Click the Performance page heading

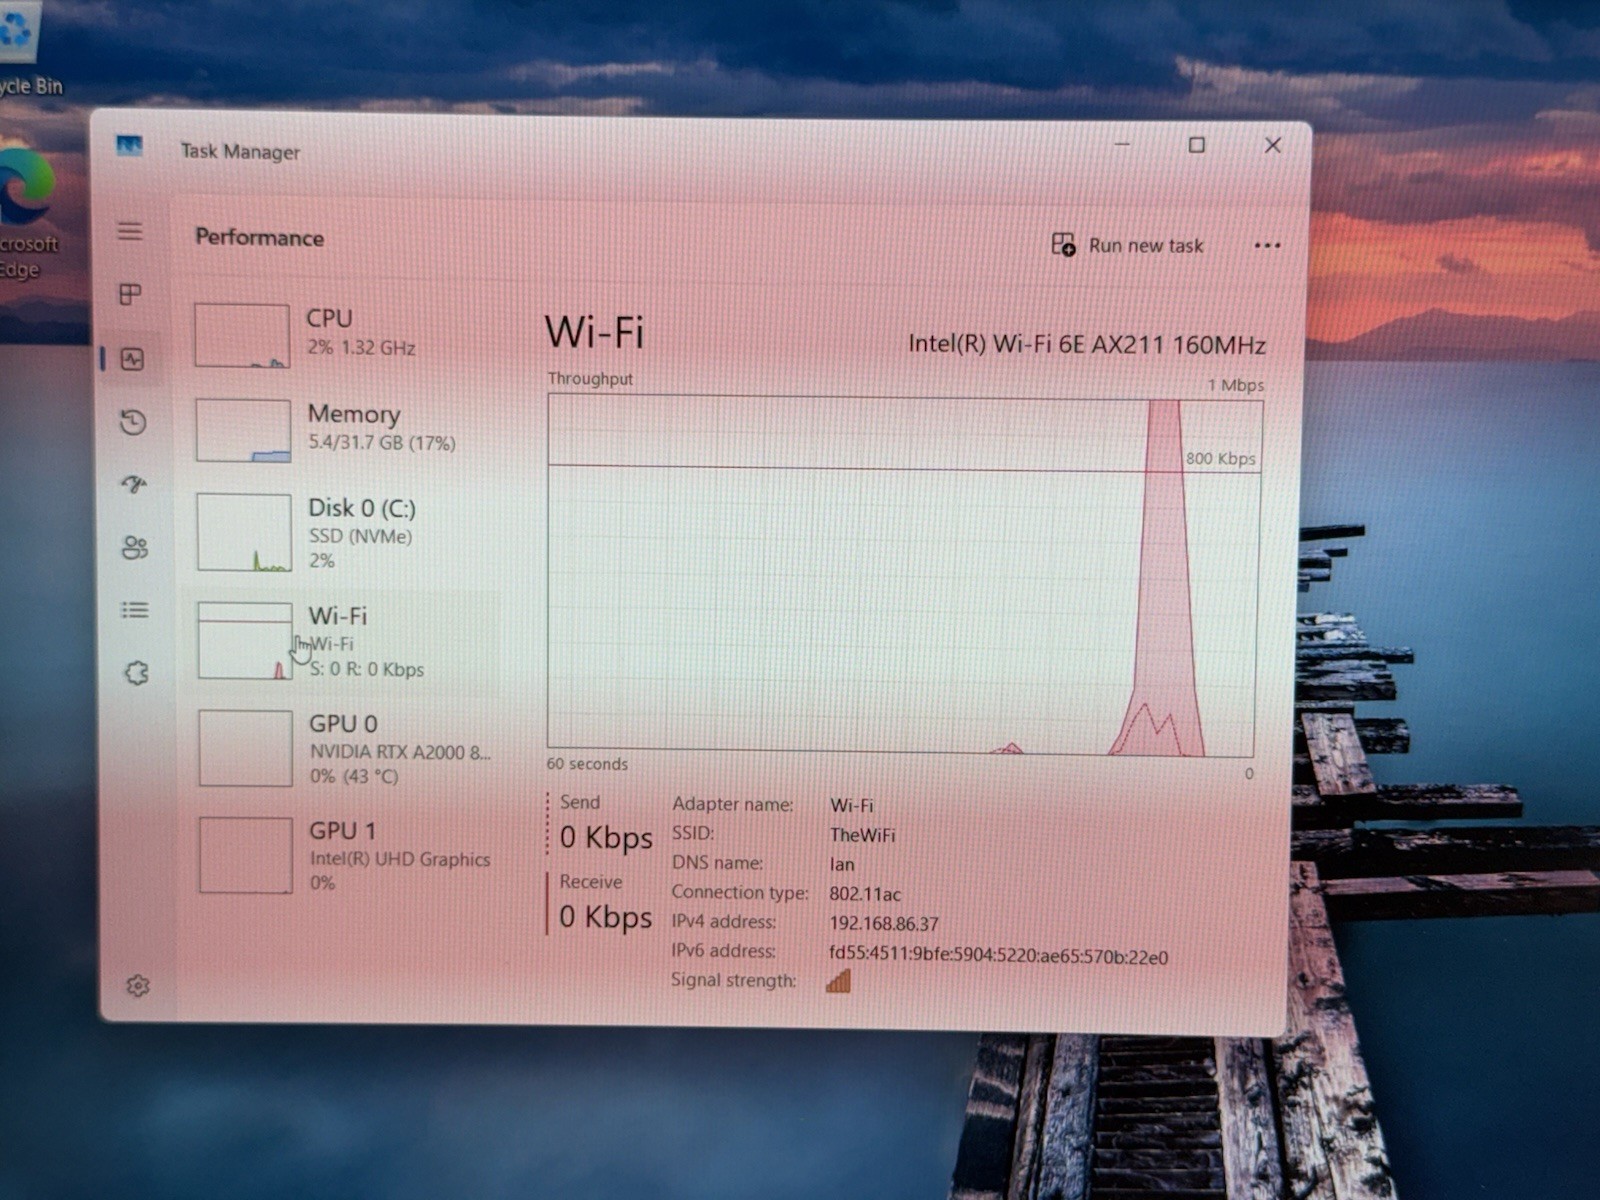coord(259,238)
